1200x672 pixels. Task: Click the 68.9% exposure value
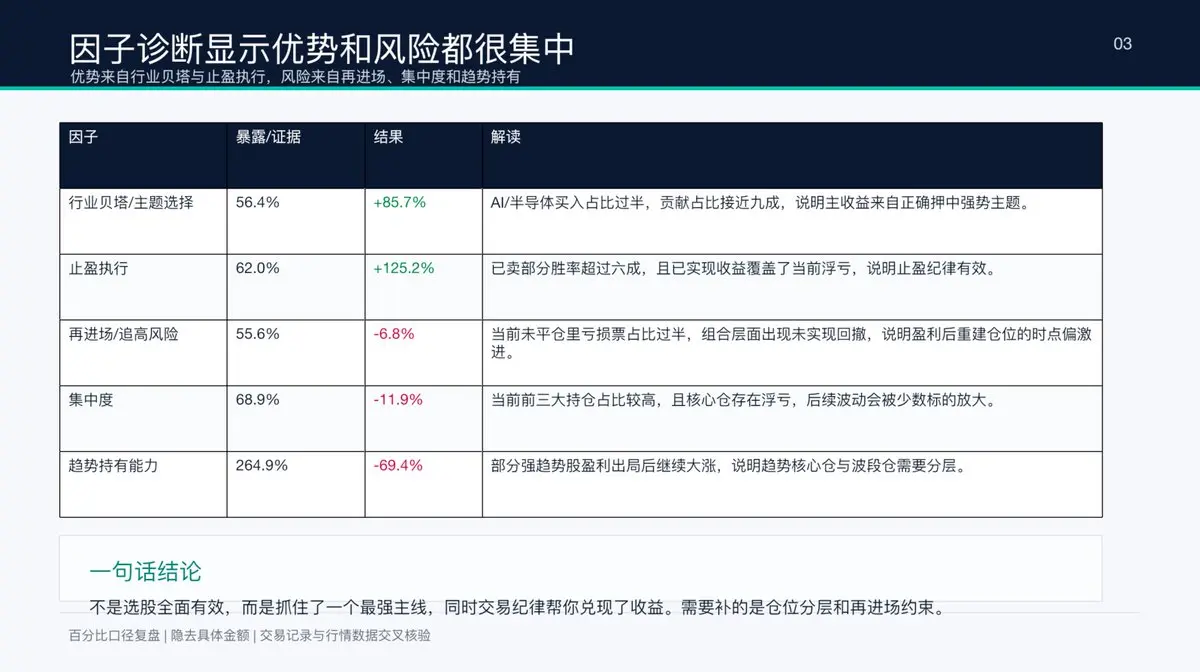pos(258,400)
